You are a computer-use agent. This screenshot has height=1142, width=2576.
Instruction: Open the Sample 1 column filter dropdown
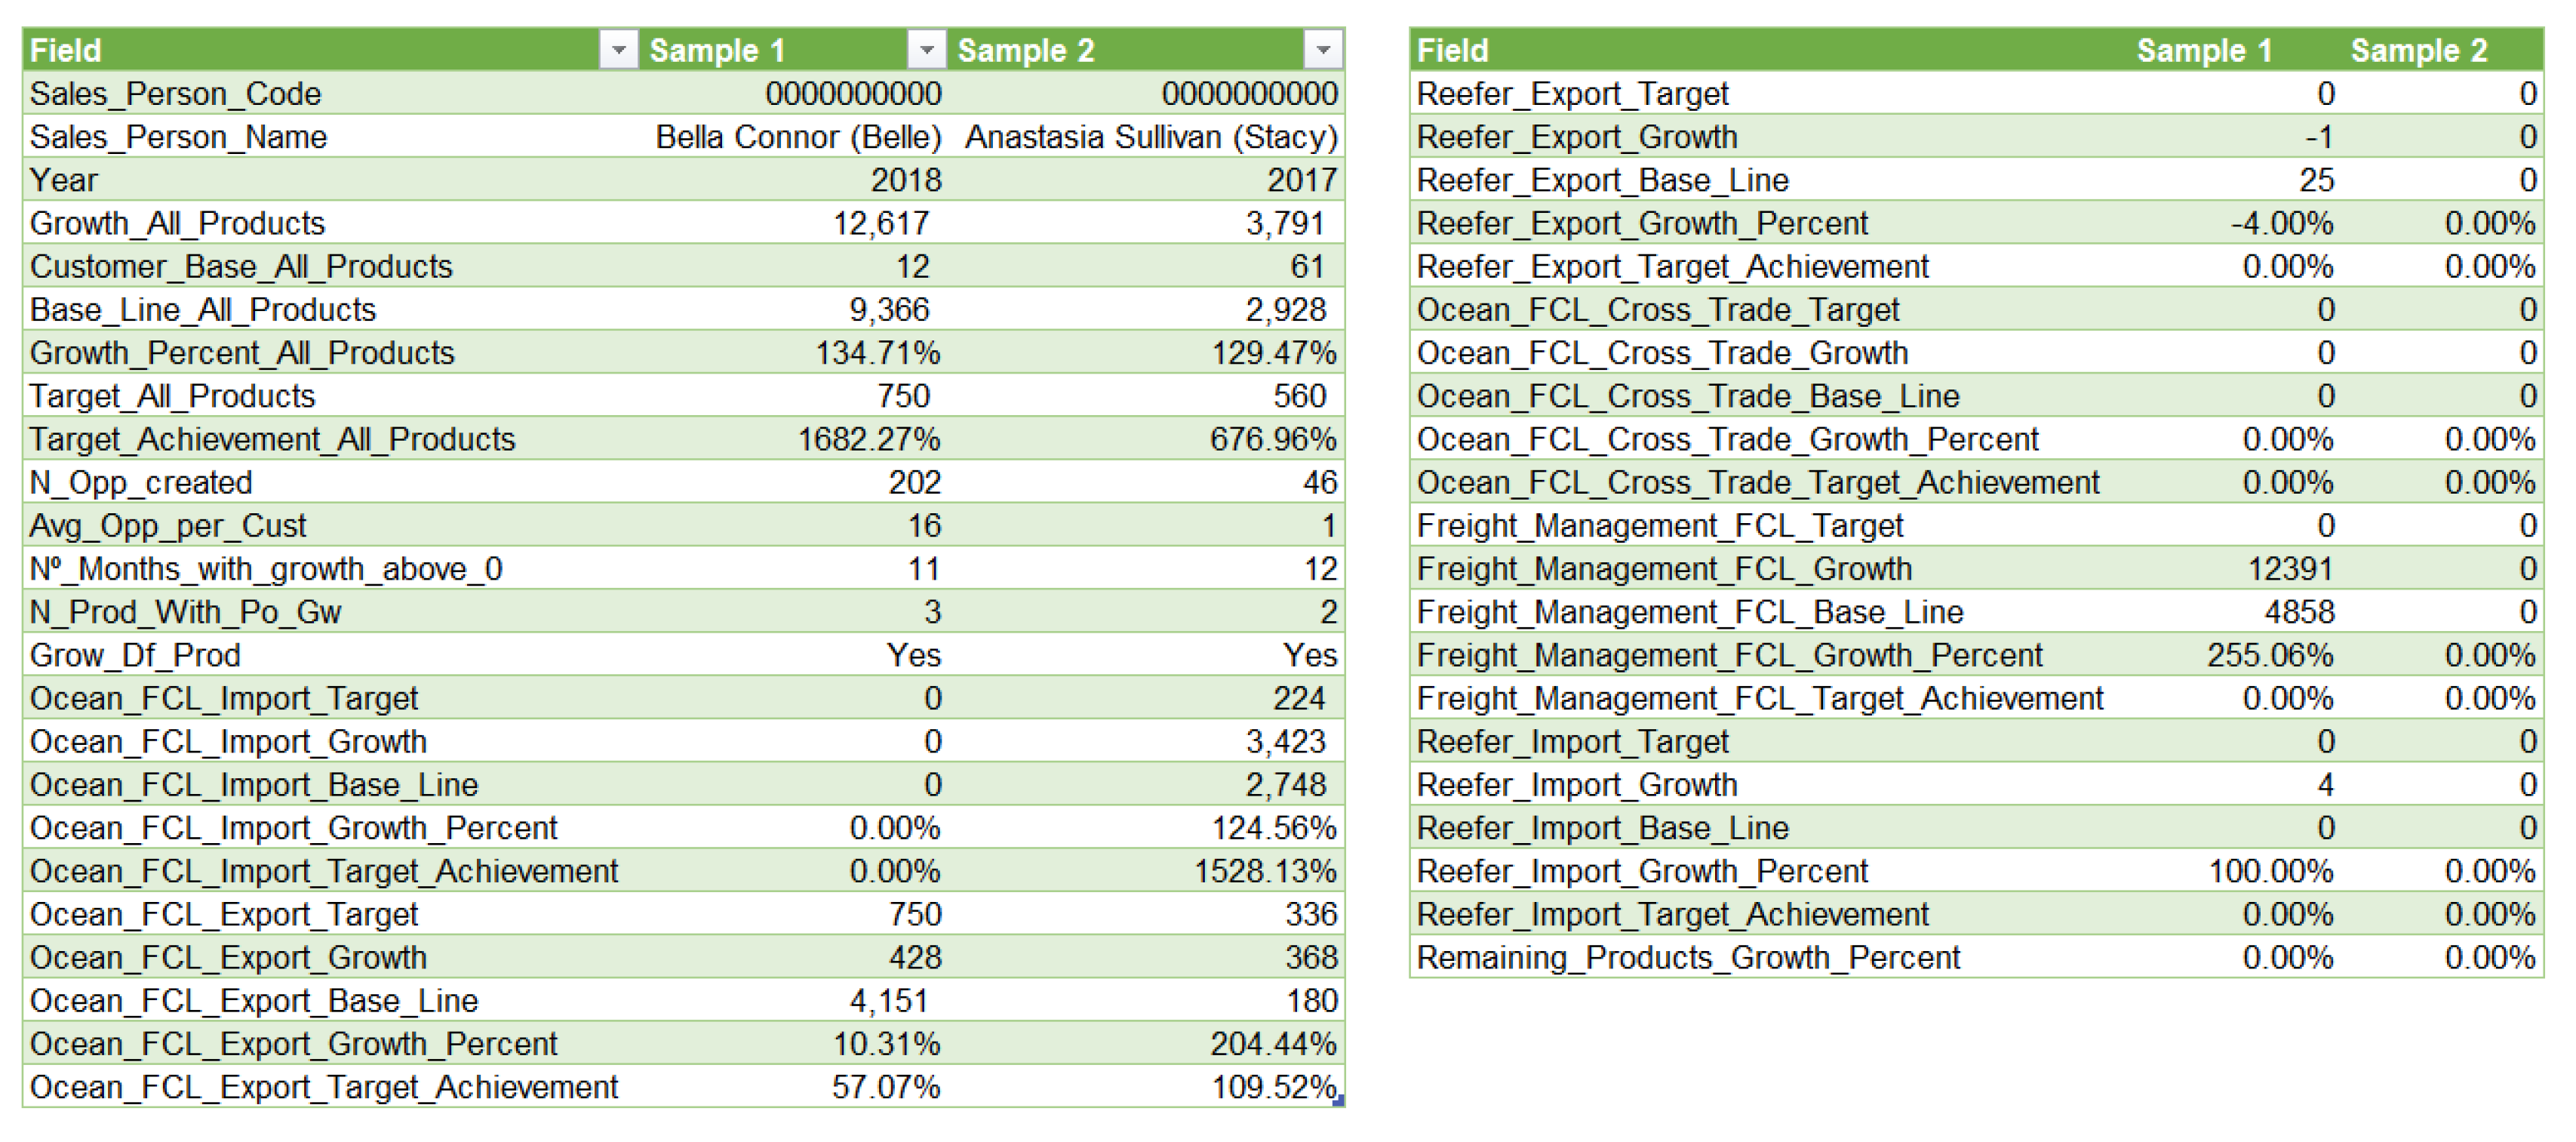(926, 49)
